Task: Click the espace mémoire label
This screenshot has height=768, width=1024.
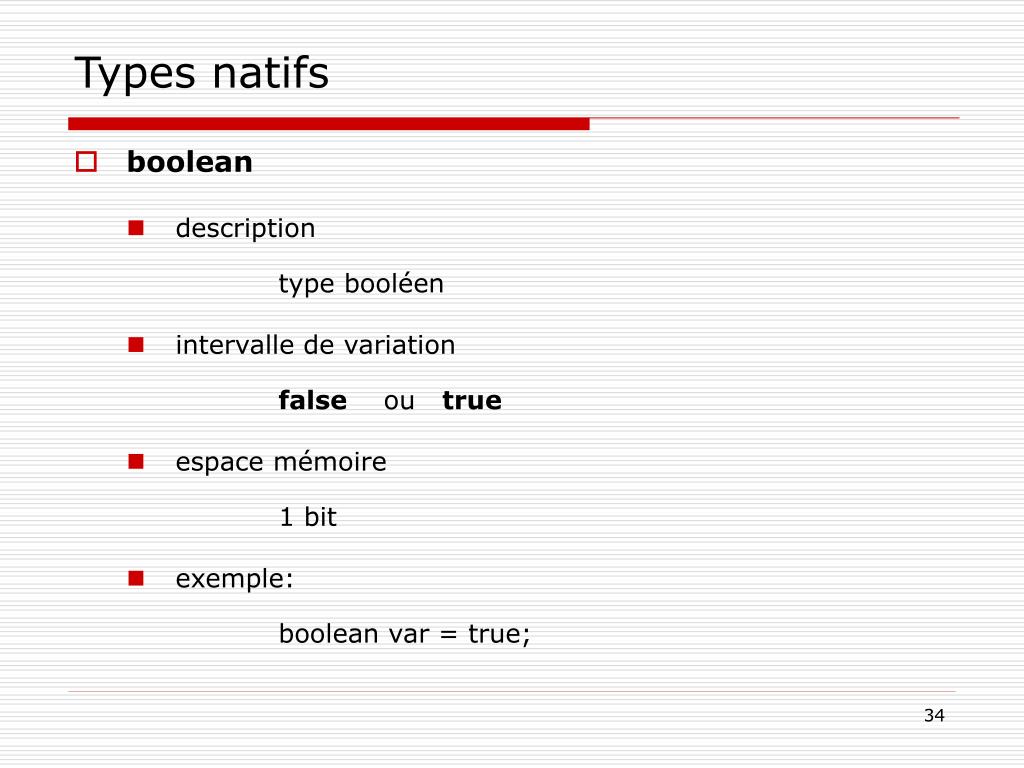Action: coord(281,462)
